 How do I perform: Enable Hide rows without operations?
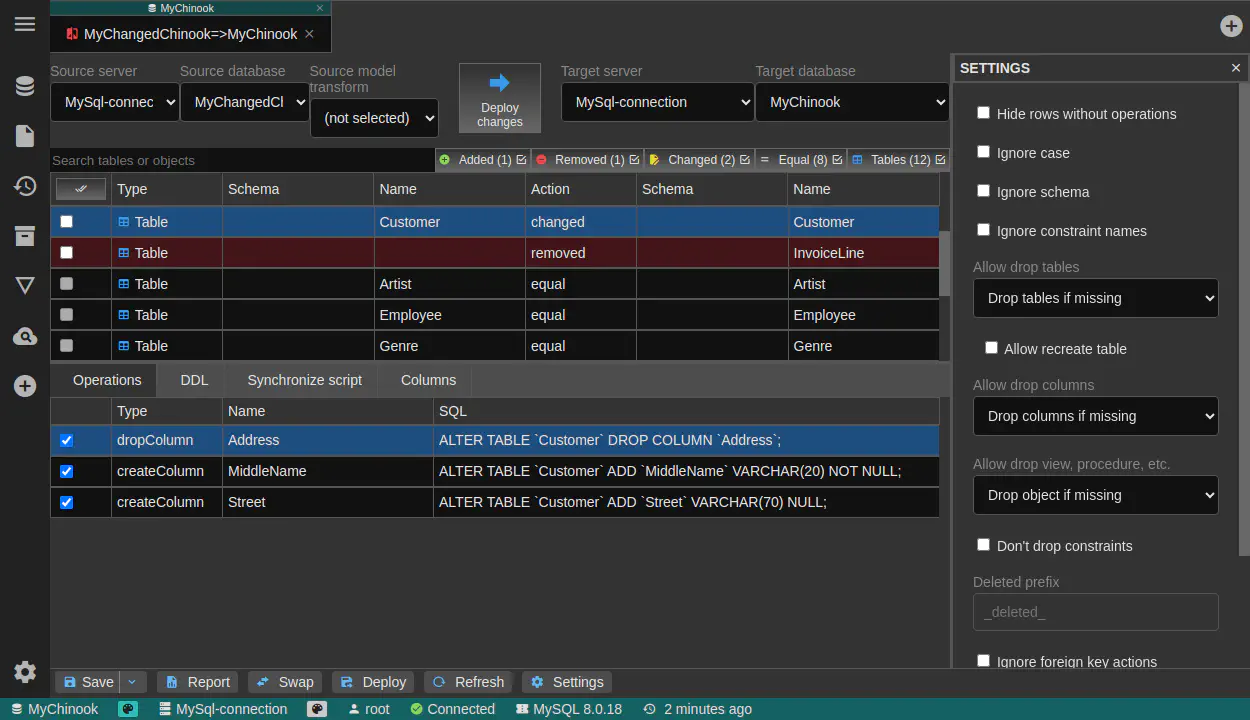coord(983,114)
